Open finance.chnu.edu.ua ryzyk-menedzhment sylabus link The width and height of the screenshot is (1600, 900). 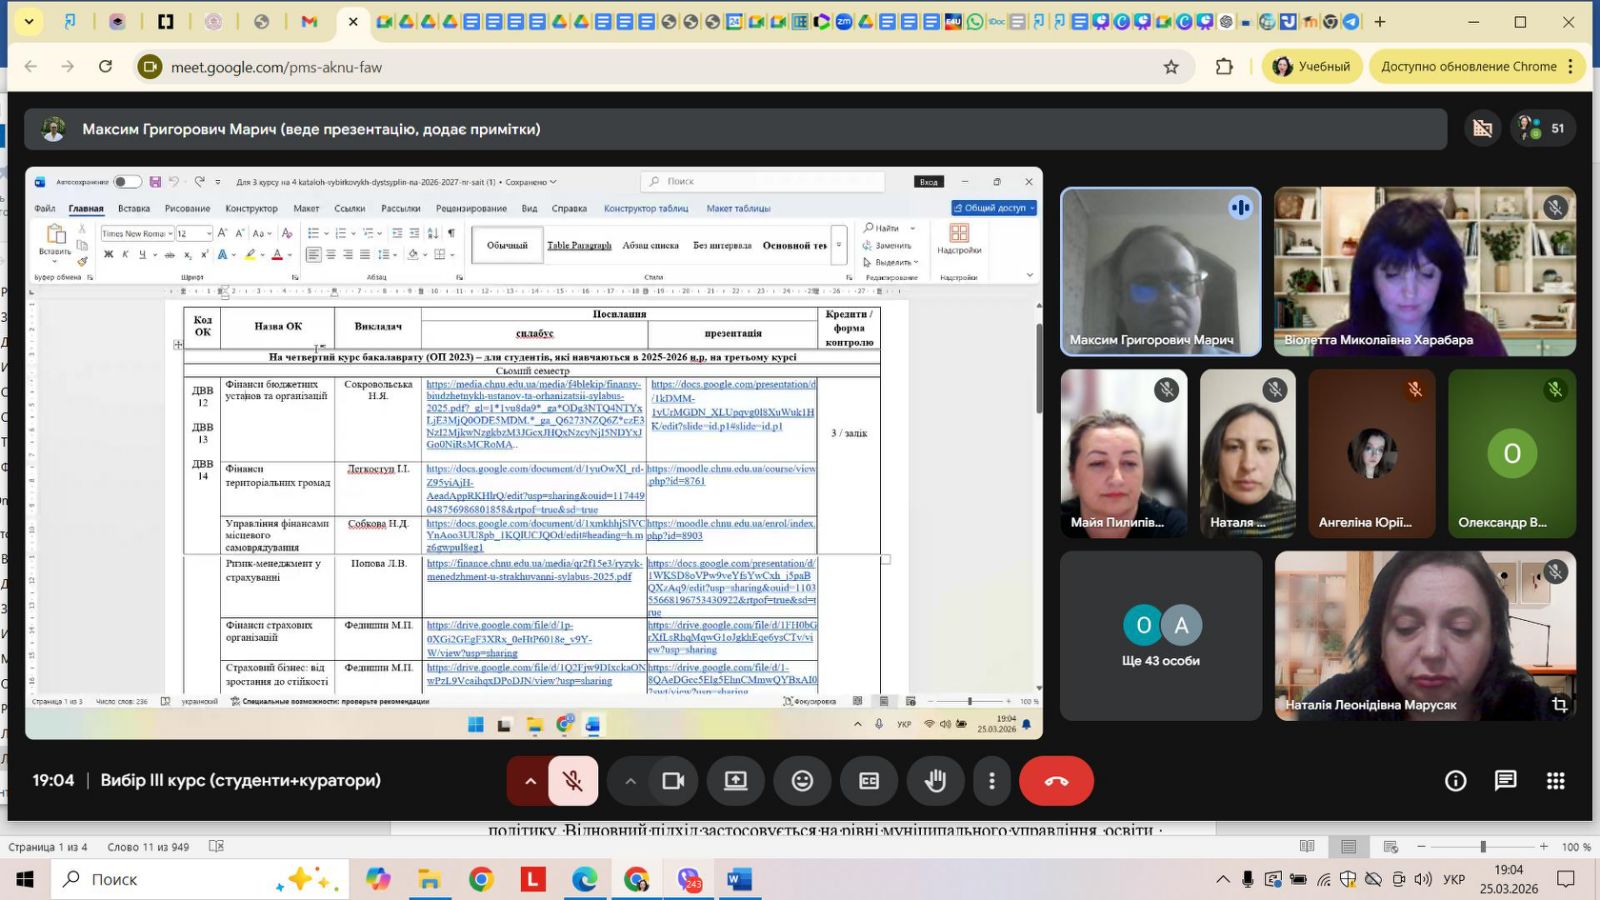pyautogui.click(x=535, y=570)
